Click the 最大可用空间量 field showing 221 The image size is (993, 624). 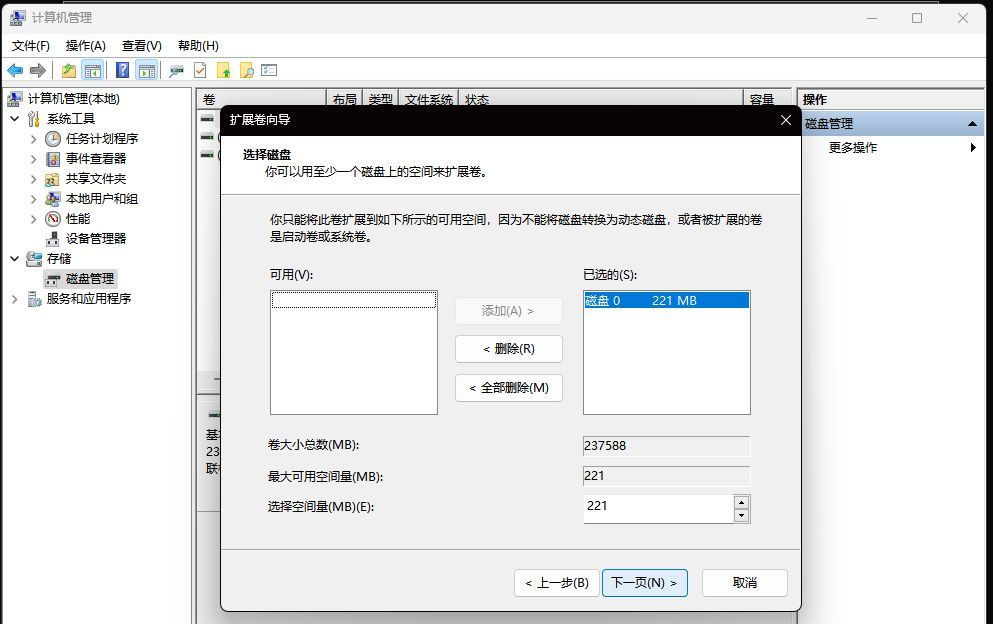coord(666,476)
